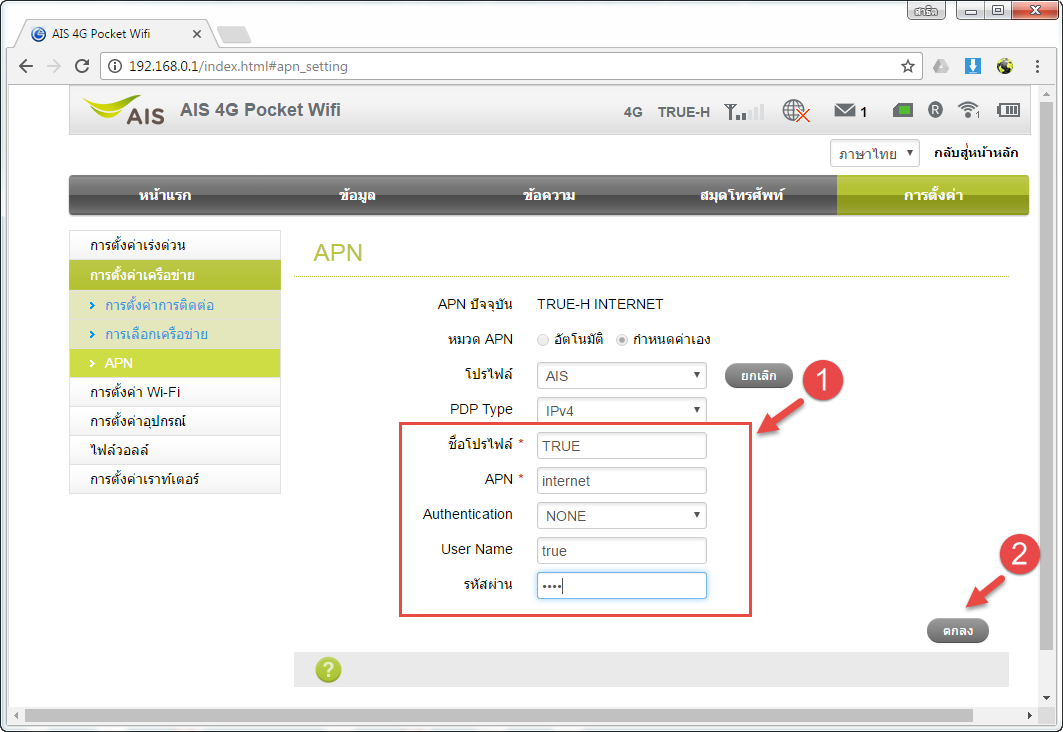Click the signal strength bars icon

pos(744,111)
